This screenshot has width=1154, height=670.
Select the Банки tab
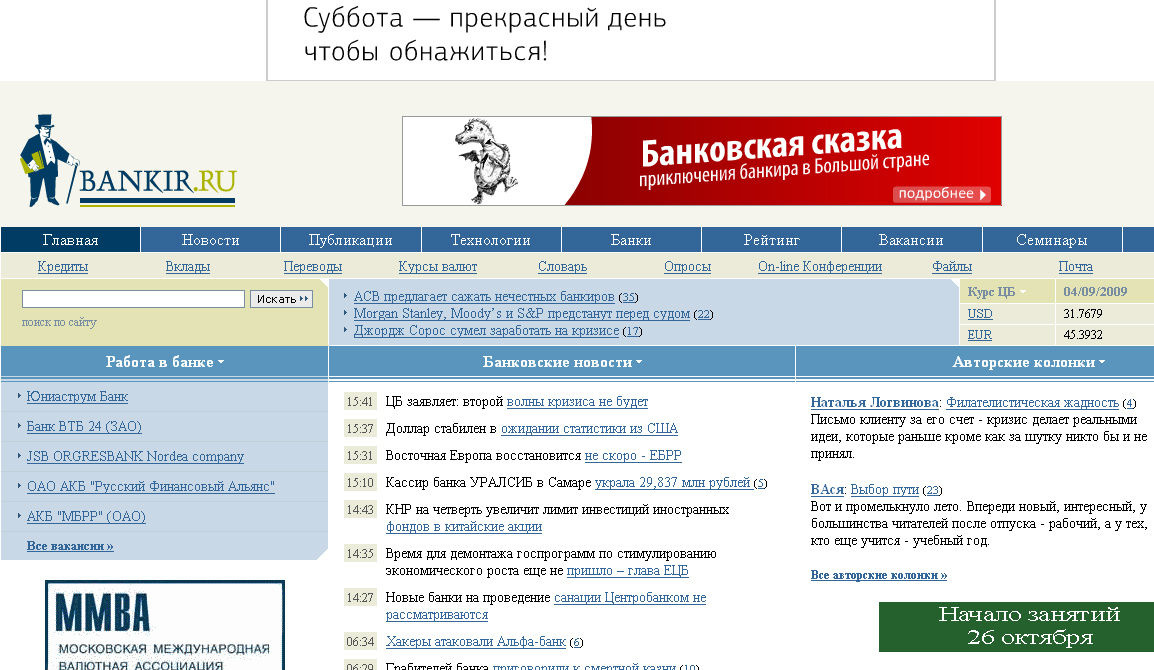(631, 240)
